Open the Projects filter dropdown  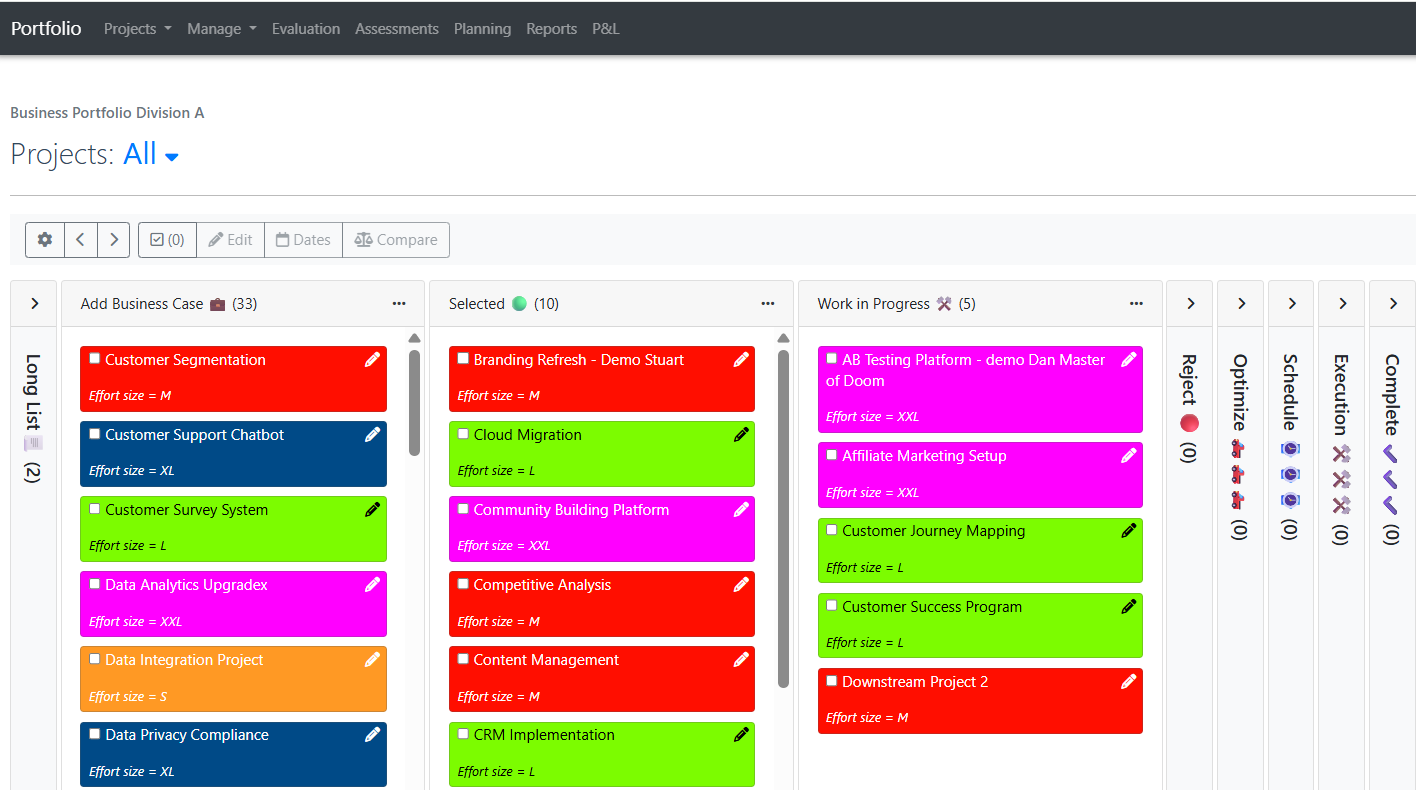(x=151, y=154)
